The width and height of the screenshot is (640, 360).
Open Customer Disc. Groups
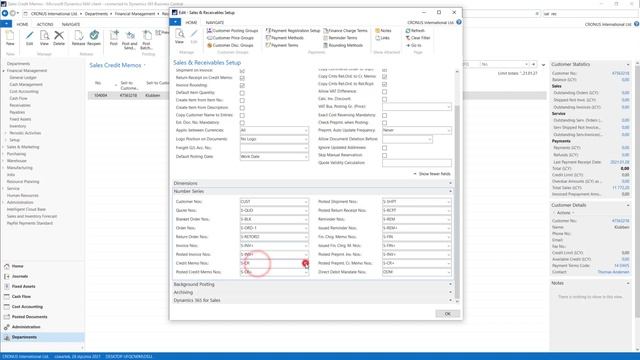(230, 45)
